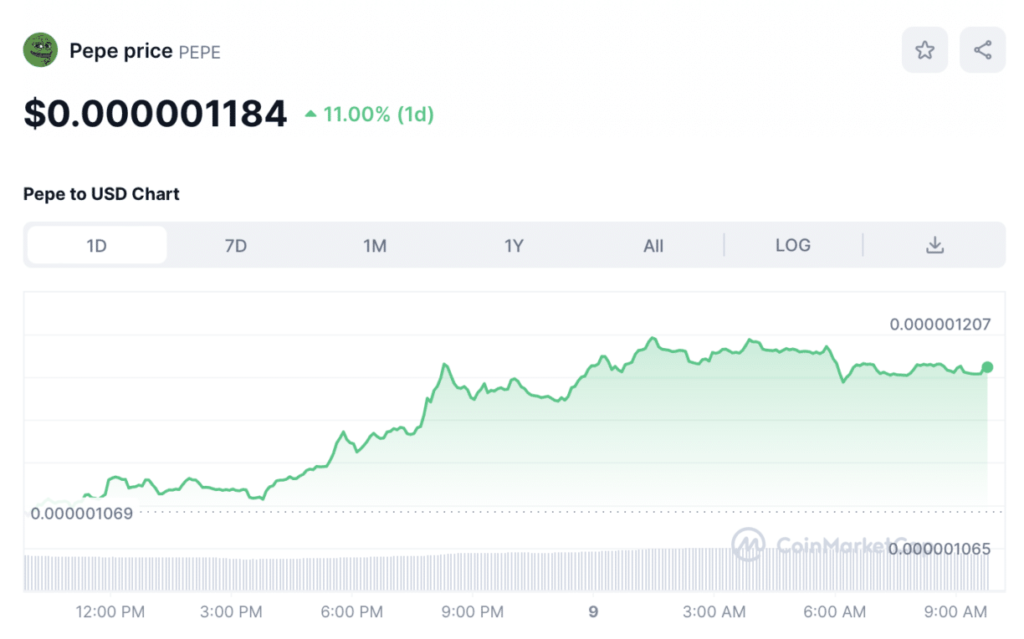The width and height of the screenshot is (1024, 639).
Task: View the All time chart range
Action: tap(653, 245)
